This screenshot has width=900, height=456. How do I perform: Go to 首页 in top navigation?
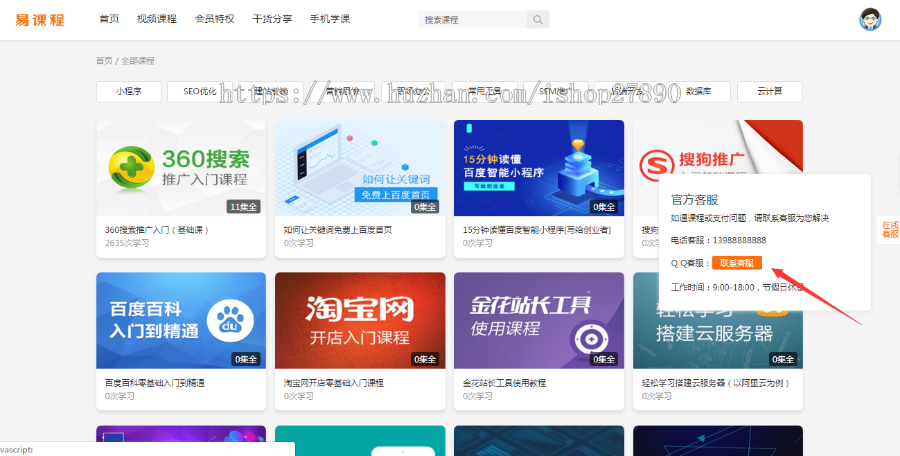point(110,19)
